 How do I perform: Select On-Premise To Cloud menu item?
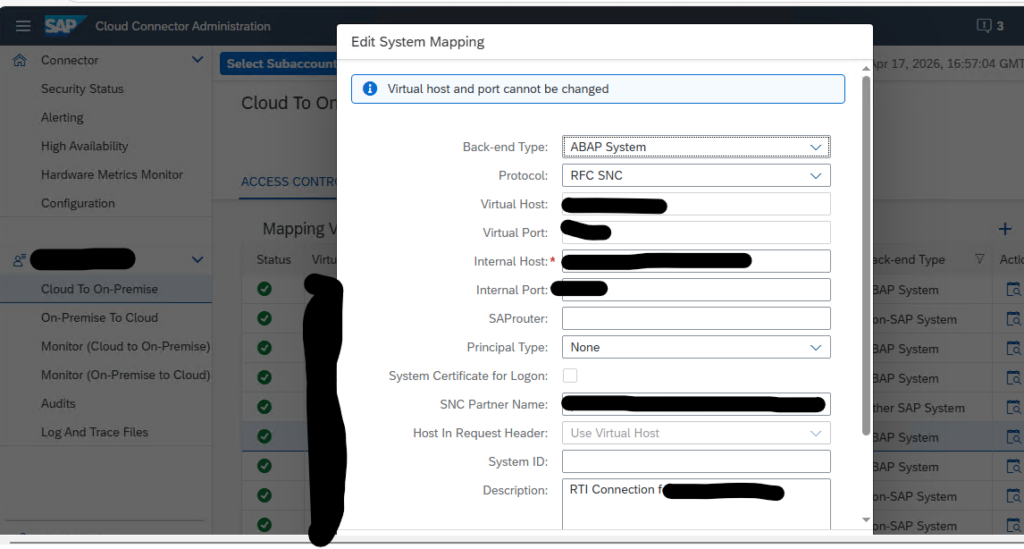[99, 318]
